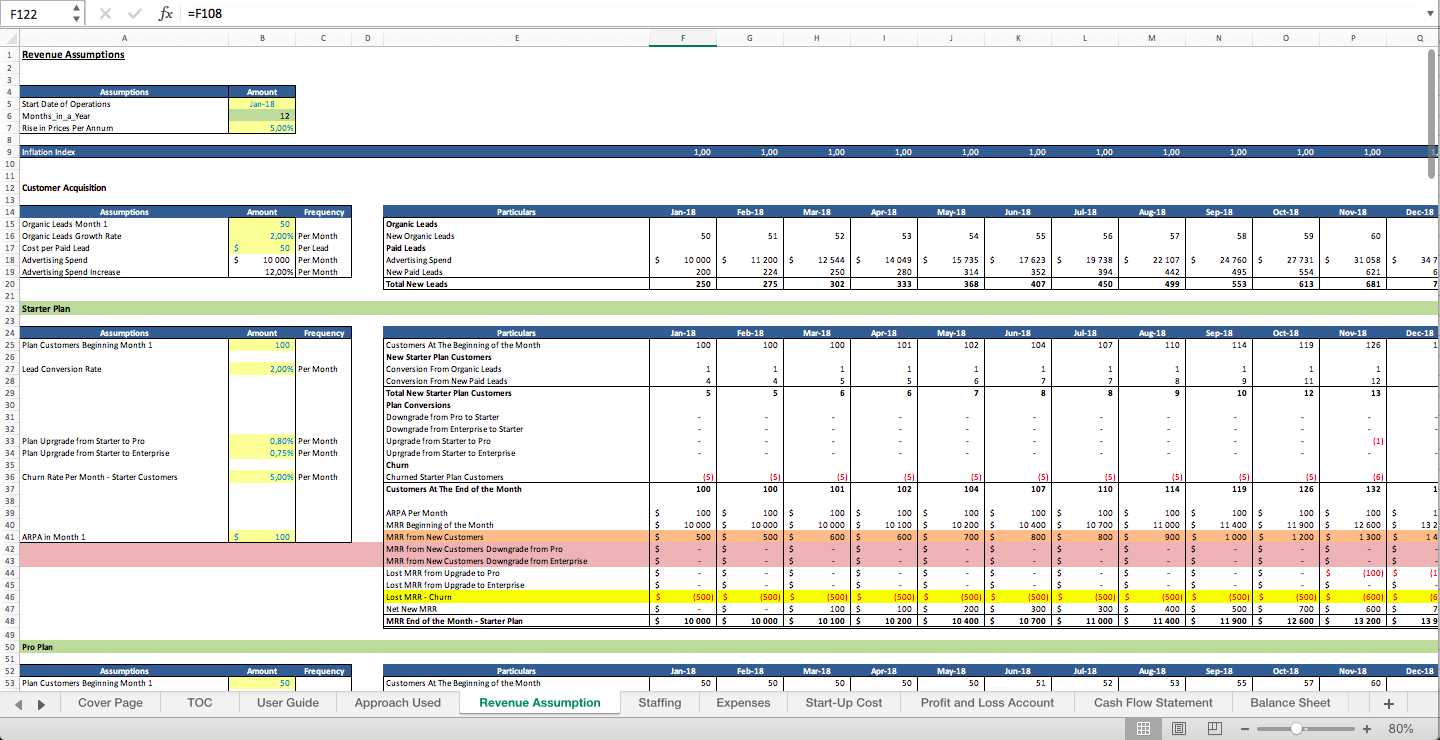1440x740 pixels.
Task: Select Months_in_a_Year value 12
Action: pos(262,116)
